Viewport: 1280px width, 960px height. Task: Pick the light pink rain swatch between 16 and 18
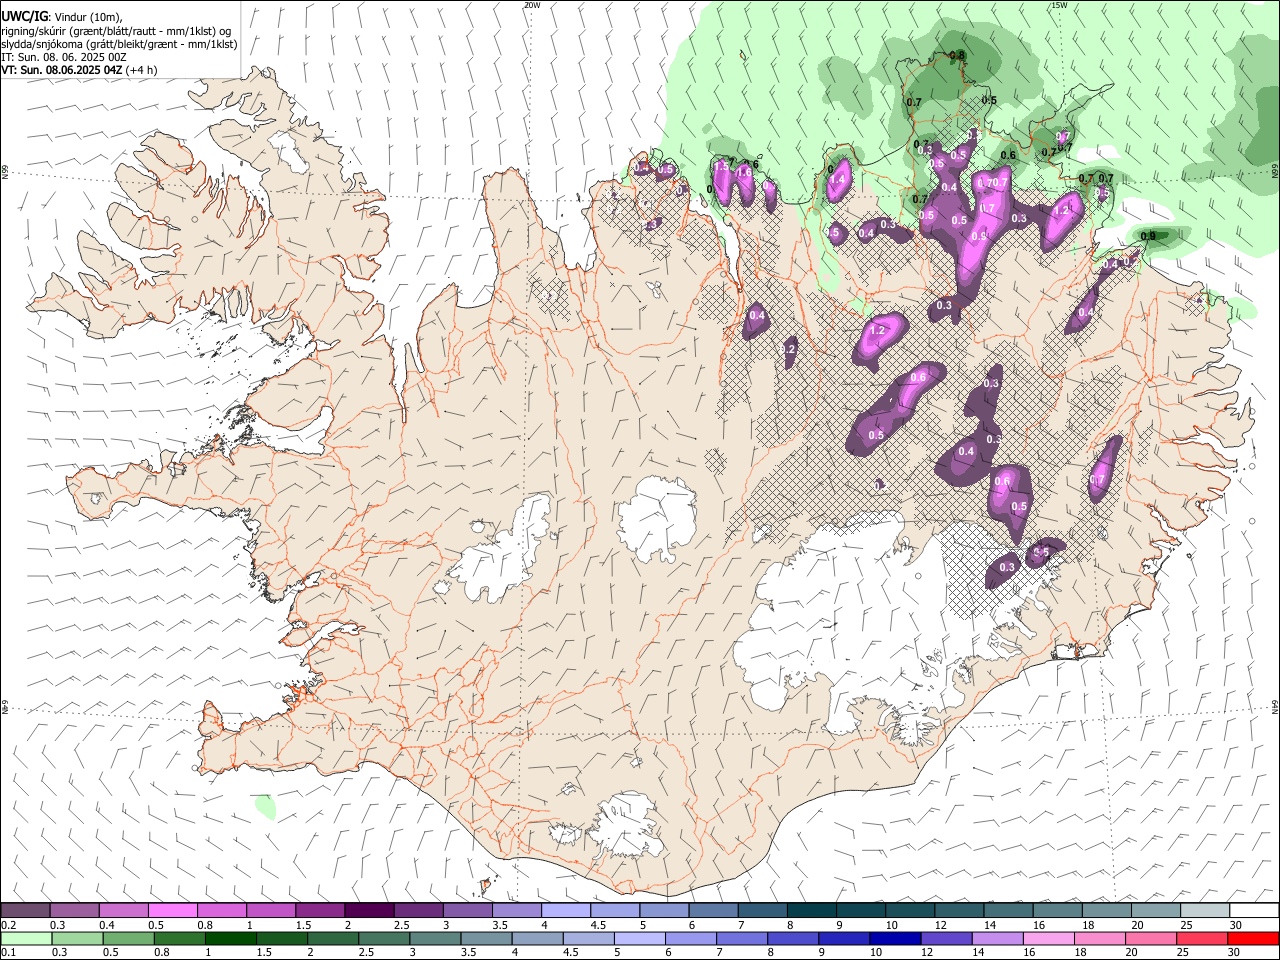1049,938
